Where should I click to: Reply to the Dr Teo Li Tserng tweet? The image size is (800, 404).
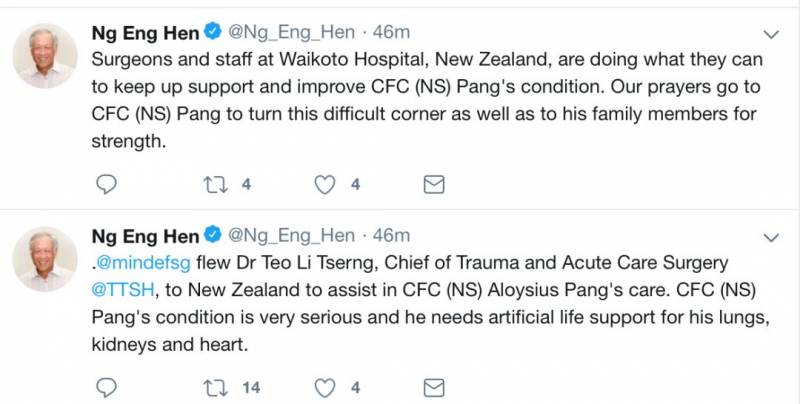pos(109,386)
